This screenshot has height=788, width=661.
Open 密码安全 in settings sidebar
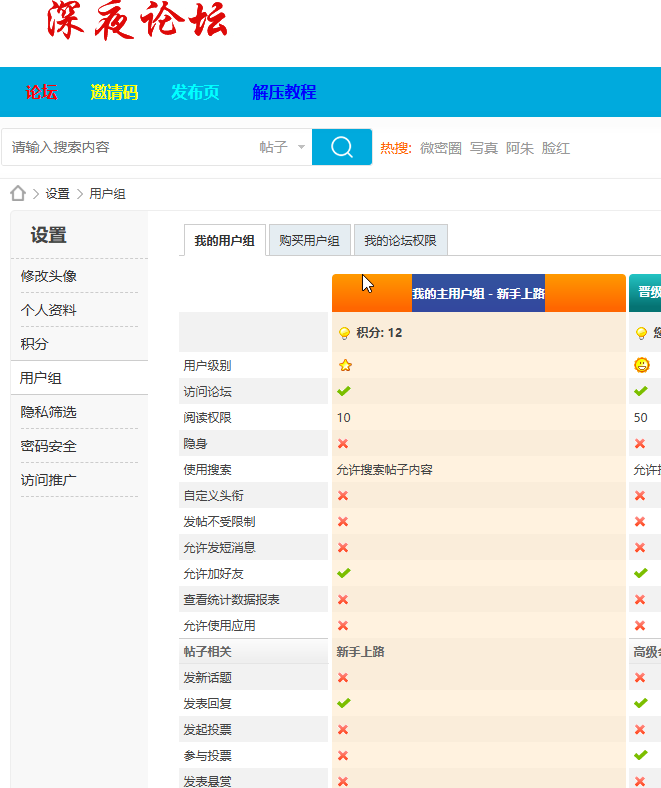[x=49, y=446]
